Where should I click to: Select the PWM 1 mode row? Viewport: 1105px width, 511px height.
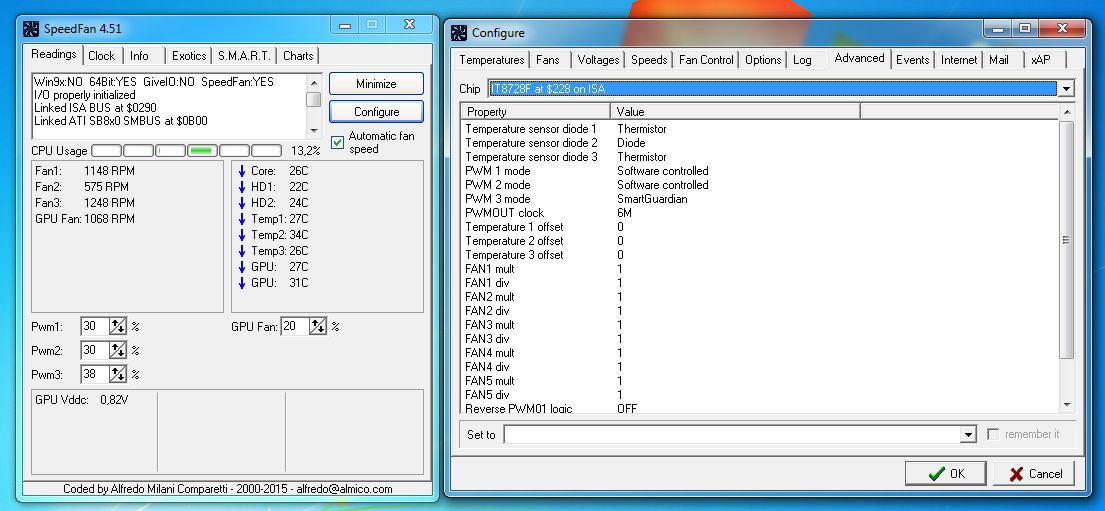coord(760,171)
